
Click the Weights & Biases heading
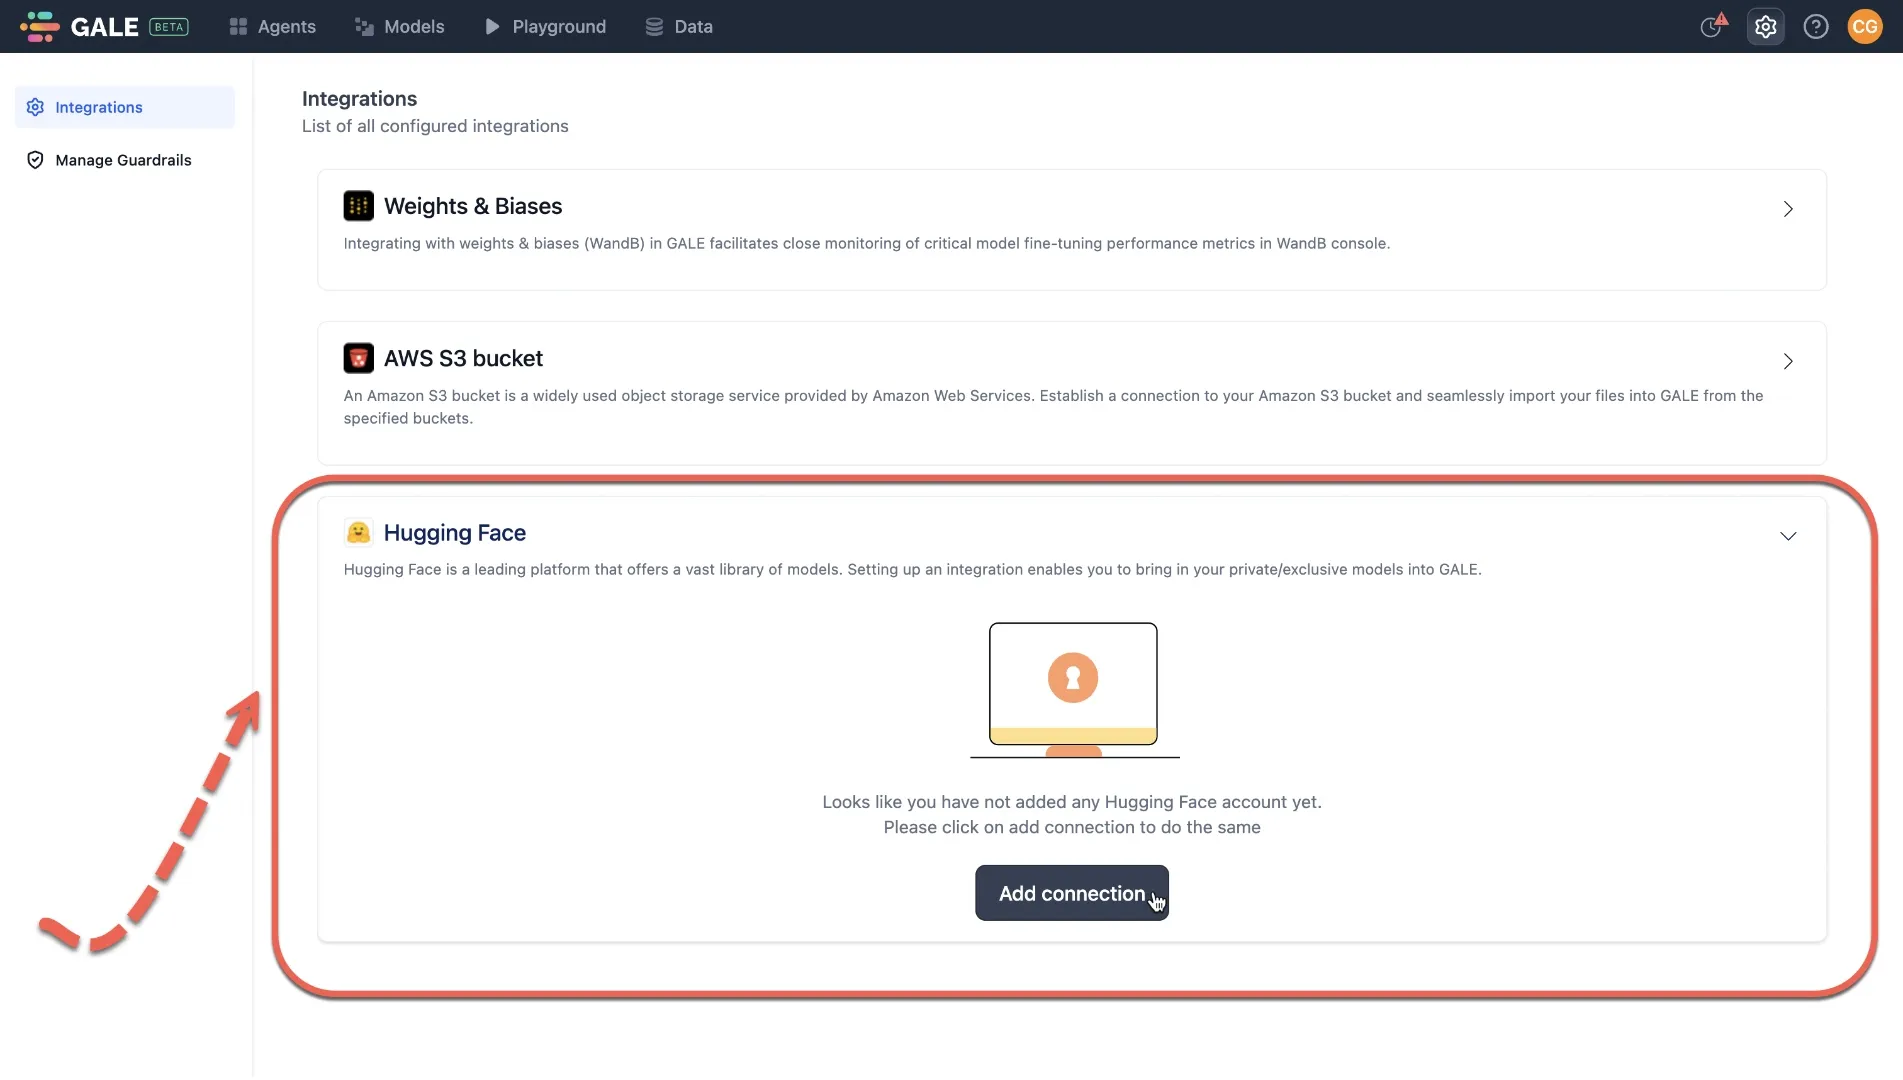click(473, 206)
